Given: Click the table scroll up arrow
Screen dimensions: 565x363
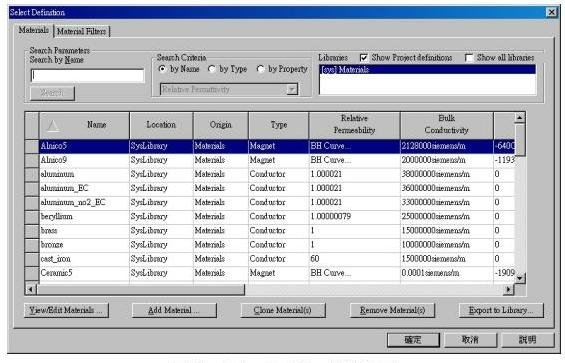Looking at the screenshot, I should 520,118.
